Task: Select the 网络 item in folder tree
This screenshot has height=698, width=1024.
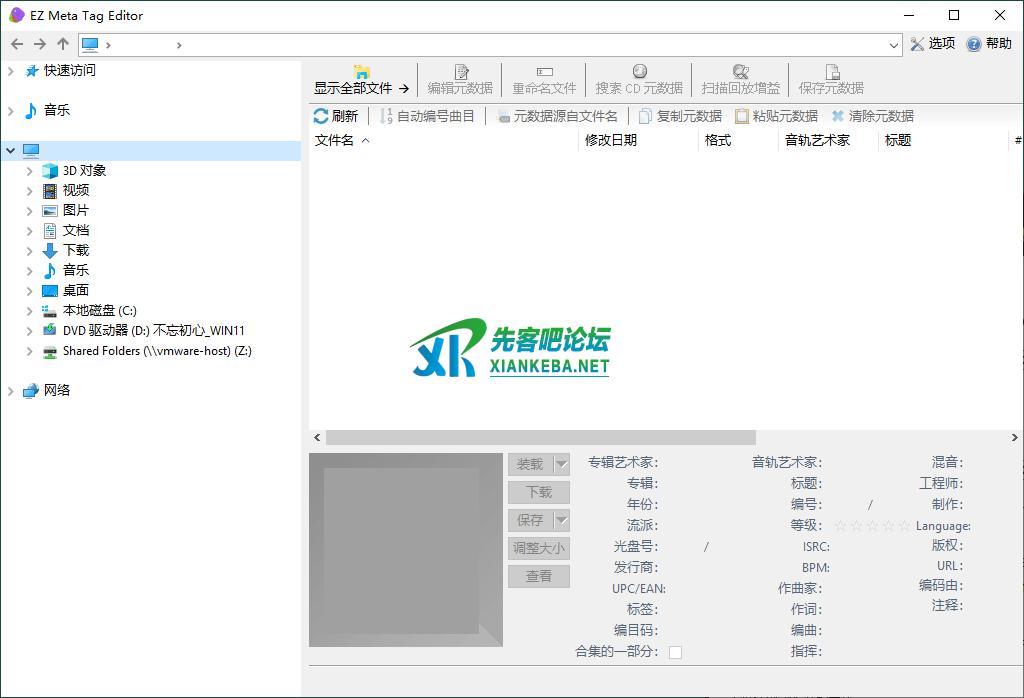Action: pos(57,391)
